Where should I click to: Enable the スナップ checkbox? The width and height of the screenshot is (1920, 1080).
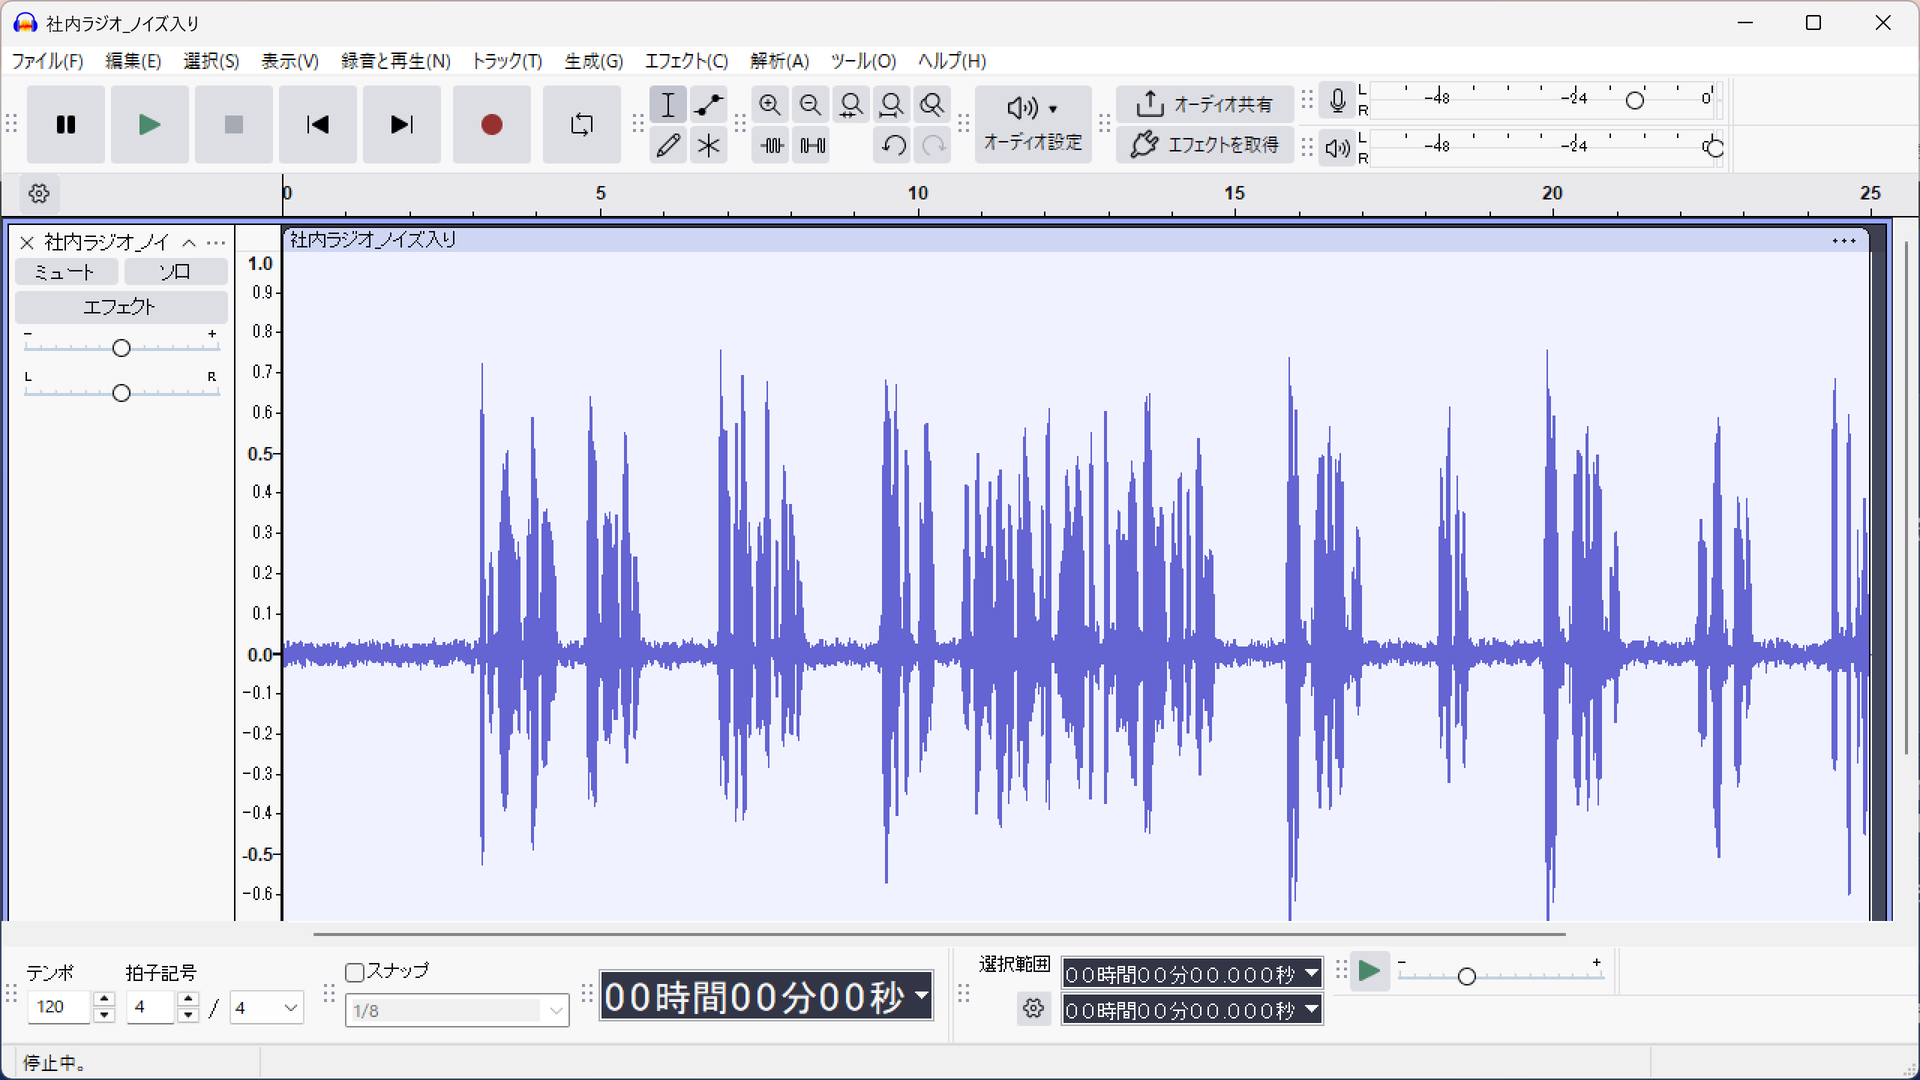(x=354, y=973)
